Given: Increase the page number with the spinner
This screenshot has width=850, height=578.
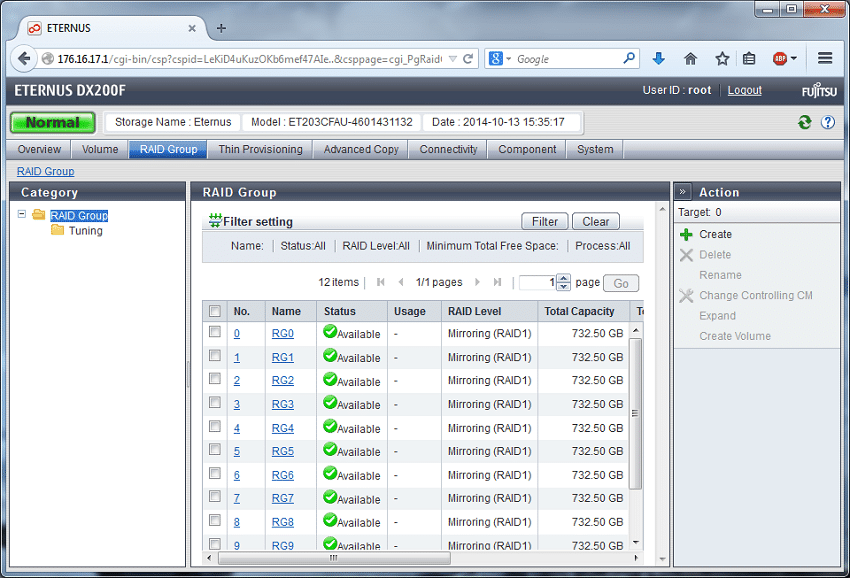Looking at the screenshot, I should click(x=564, y=278).
